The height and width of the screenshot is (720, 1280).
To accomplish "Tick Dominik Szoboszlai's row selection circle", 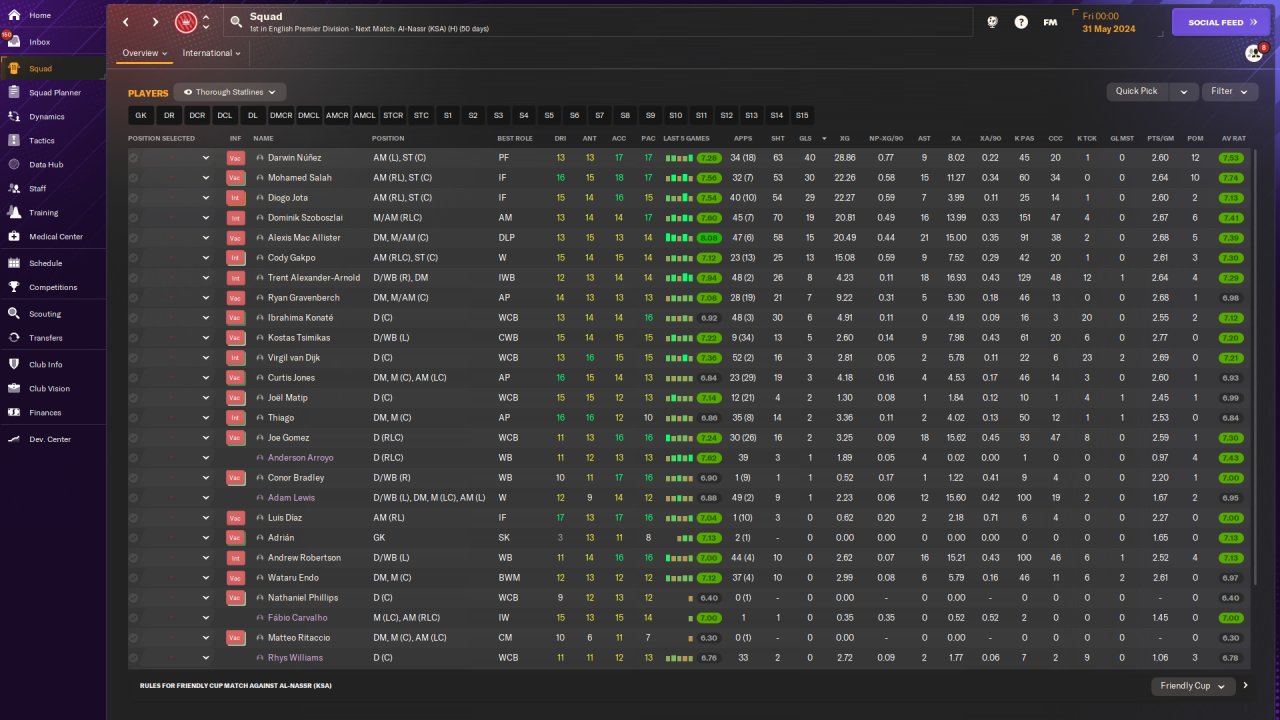I will point(134,218).
